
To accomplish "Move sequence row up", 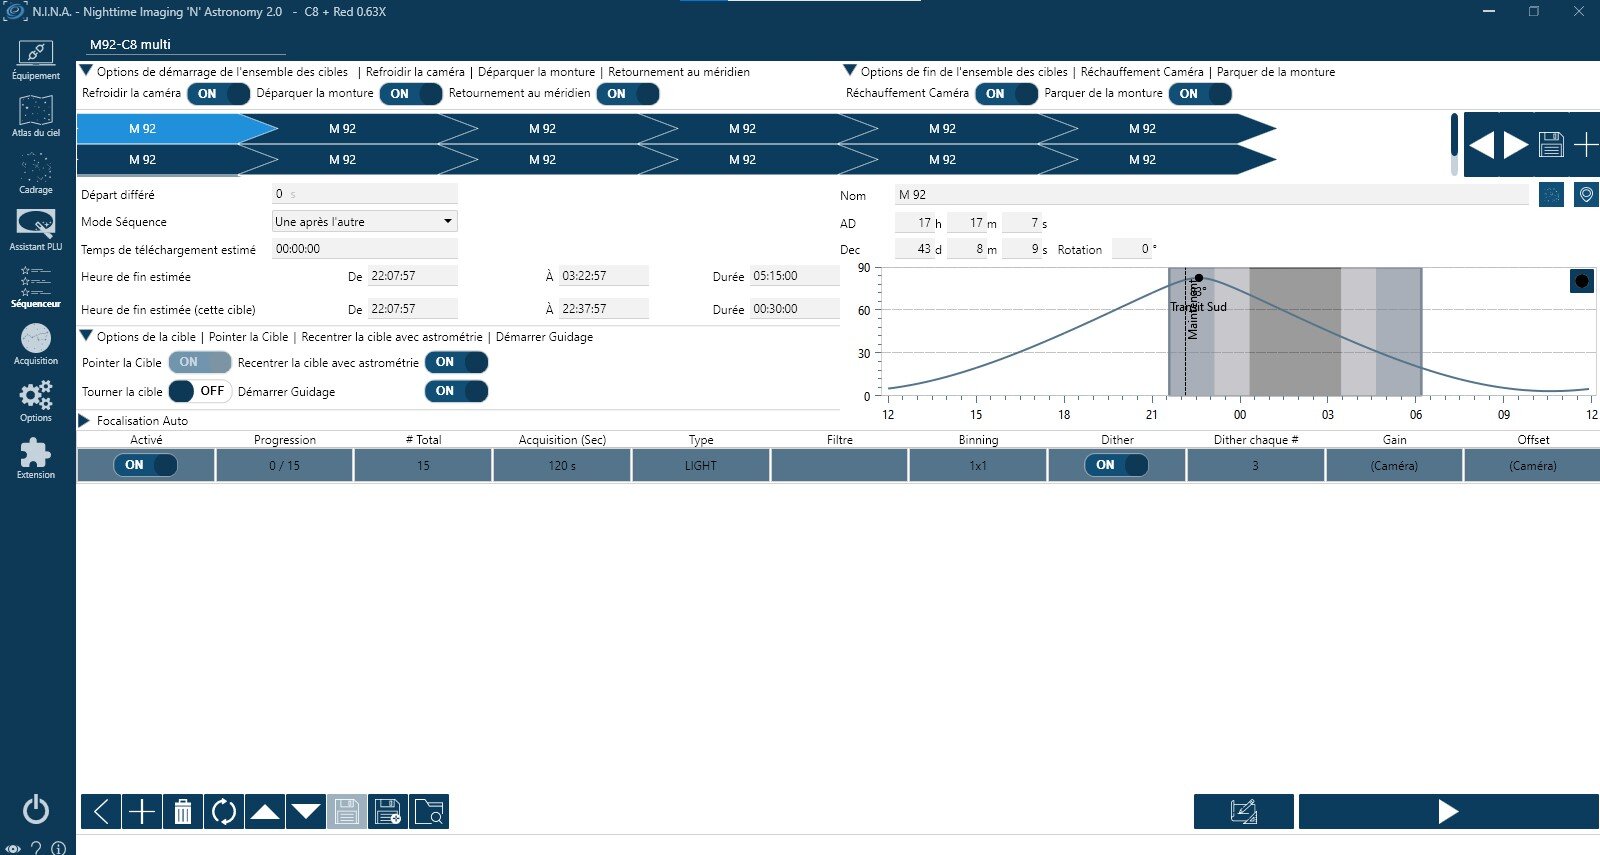I will pyautogui.click(x=265, y=811).
